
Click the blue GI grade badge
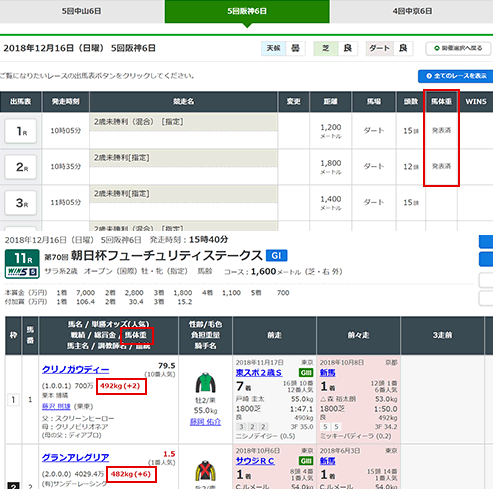(276, 255)
